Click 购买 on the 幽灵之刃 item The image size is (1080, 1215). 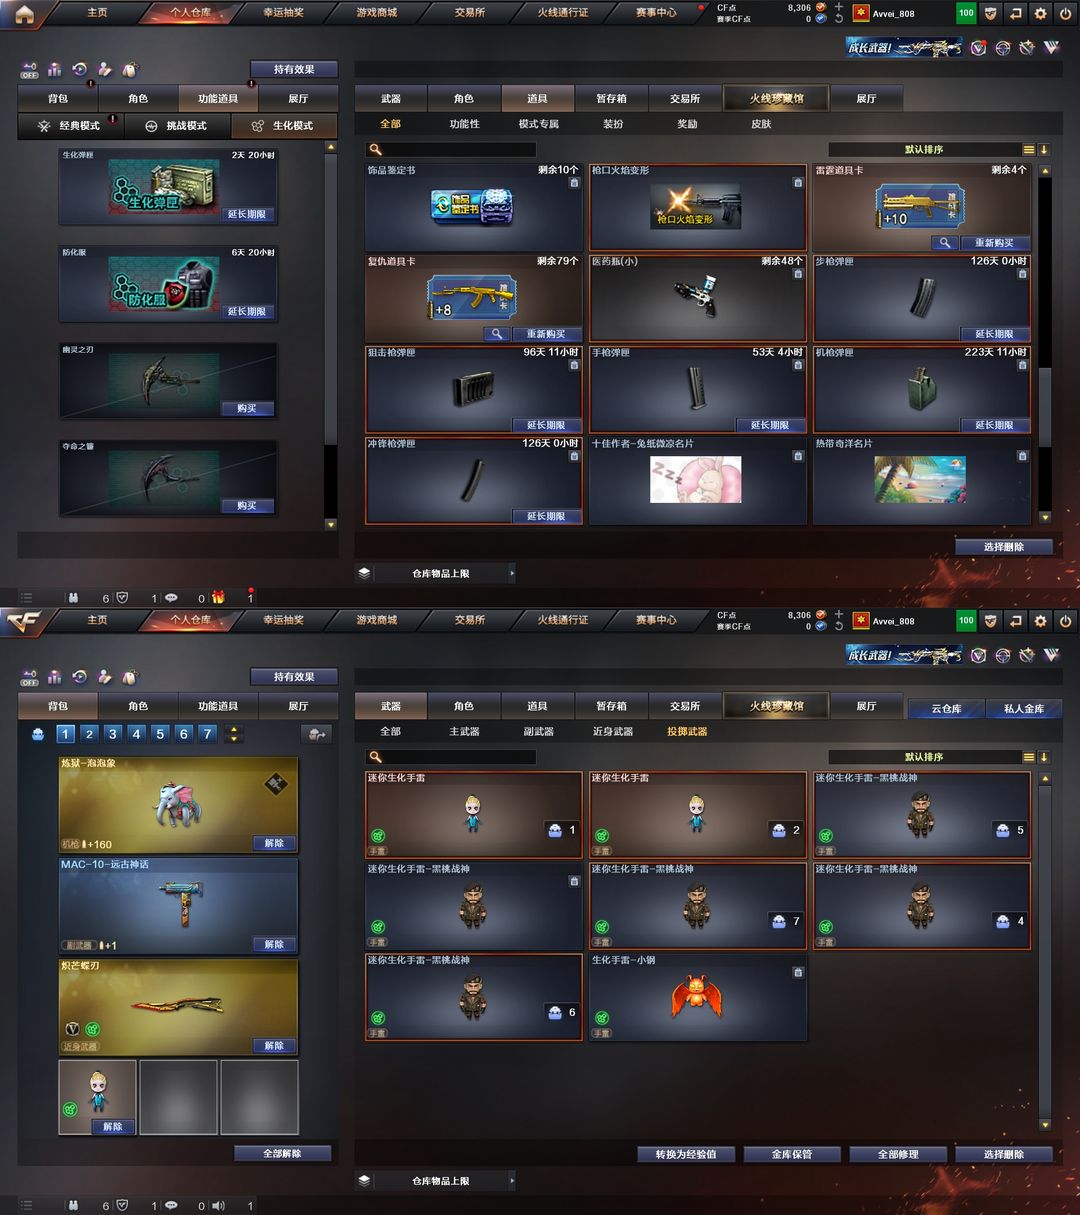click(x=247, y=408)
